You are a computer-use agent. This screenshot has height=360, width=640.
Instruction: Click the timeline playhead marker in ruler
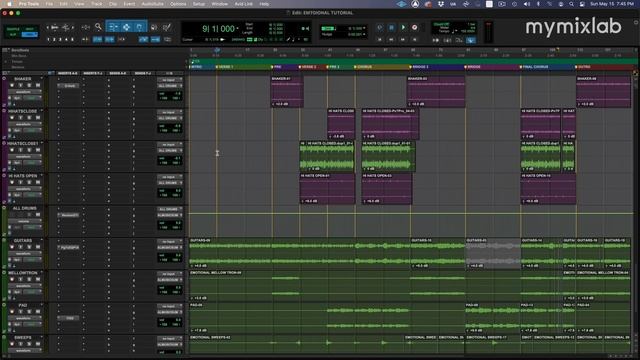217,50
